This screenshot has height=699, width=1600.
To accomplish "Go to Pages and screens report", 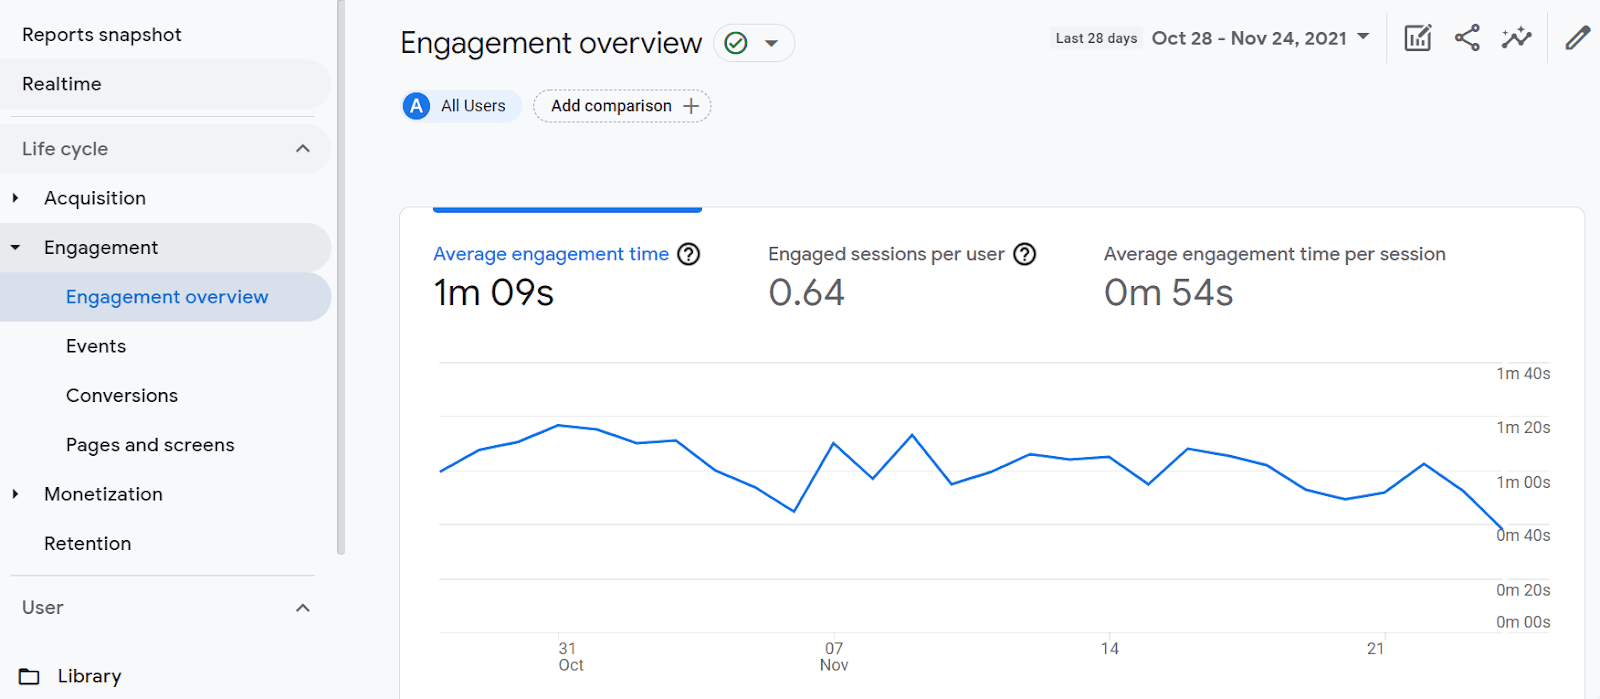I will click(150, 445).
